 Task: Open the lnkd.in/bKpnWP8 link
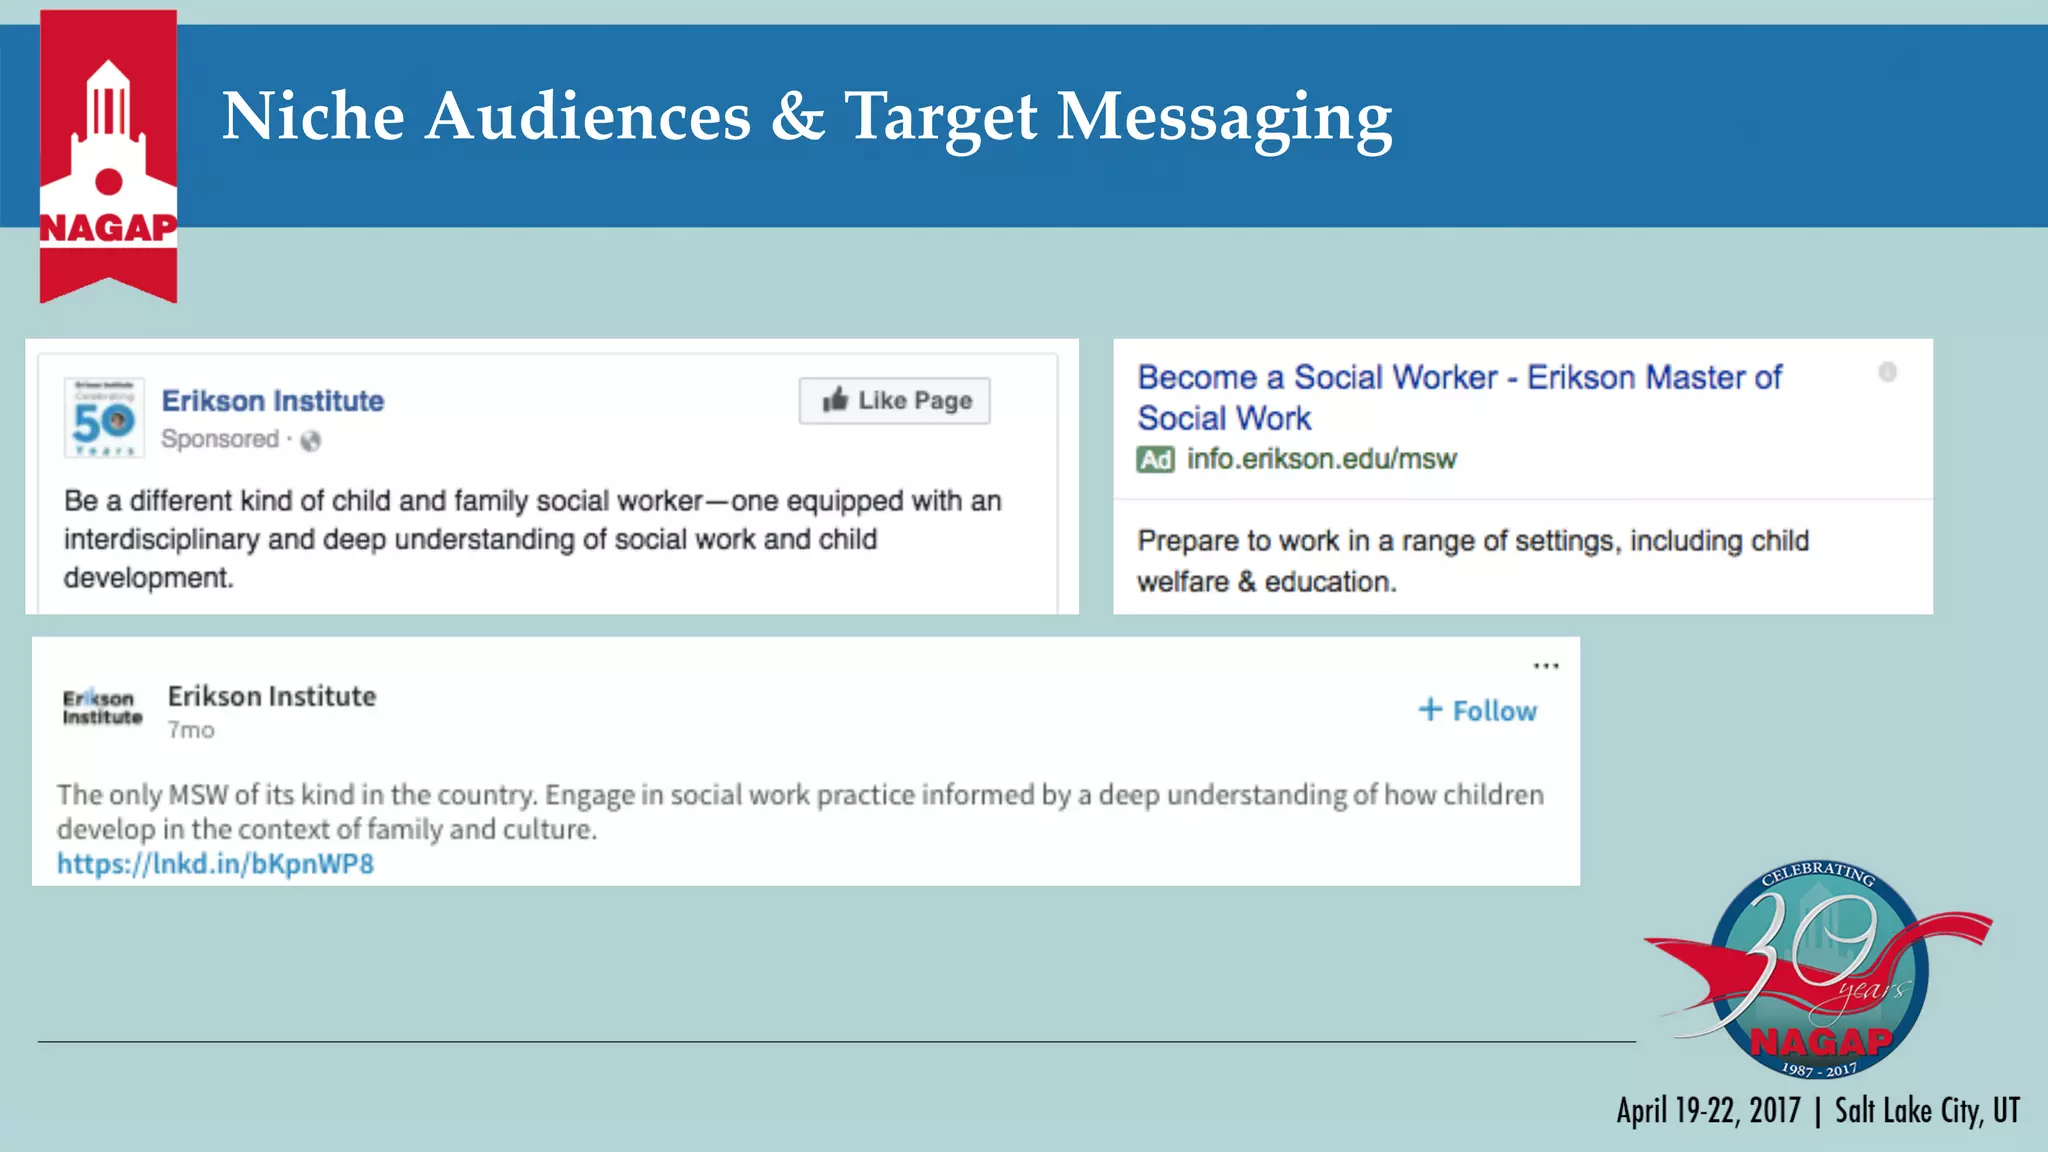pos(215,864)
